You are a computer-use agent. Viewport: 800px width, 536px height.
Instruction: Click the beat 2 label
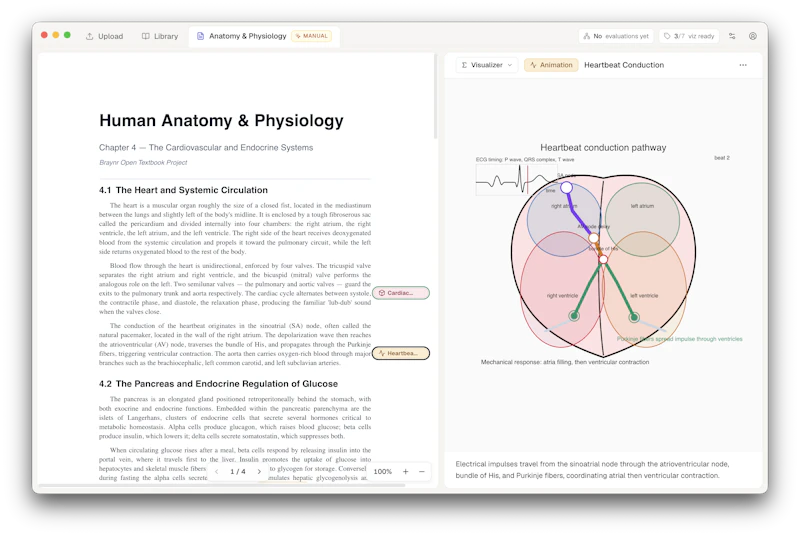pos(722,158)
